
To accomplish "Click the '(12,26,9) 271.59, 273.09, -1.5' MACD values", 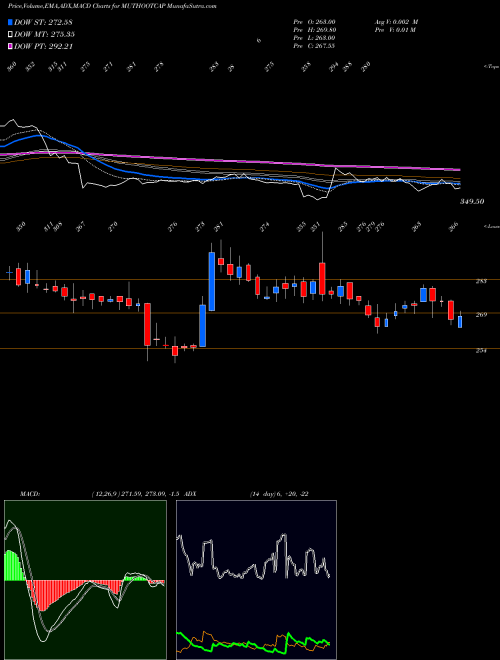I will (x=138, y=494).
